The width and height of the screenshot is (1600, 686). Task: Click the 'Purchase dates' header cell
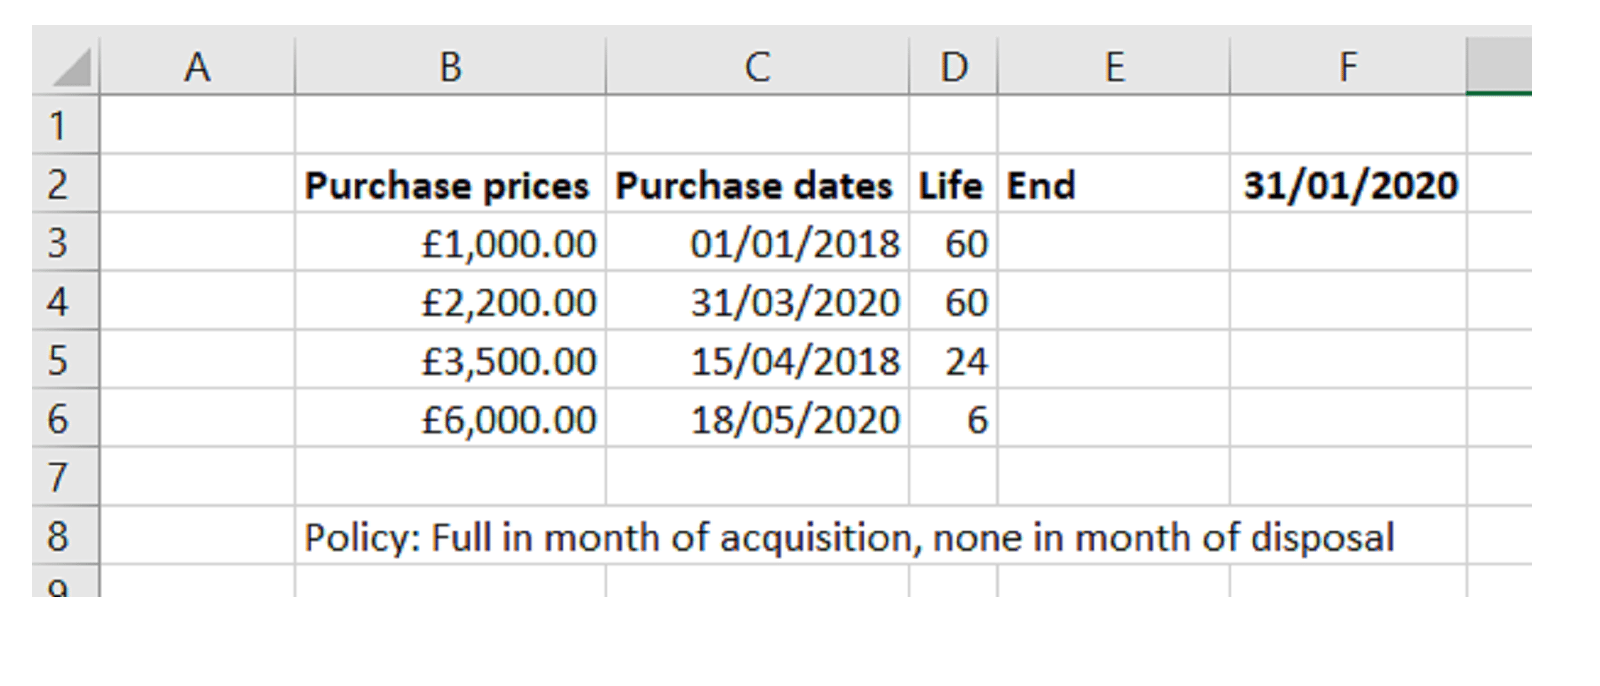(754, 185)
